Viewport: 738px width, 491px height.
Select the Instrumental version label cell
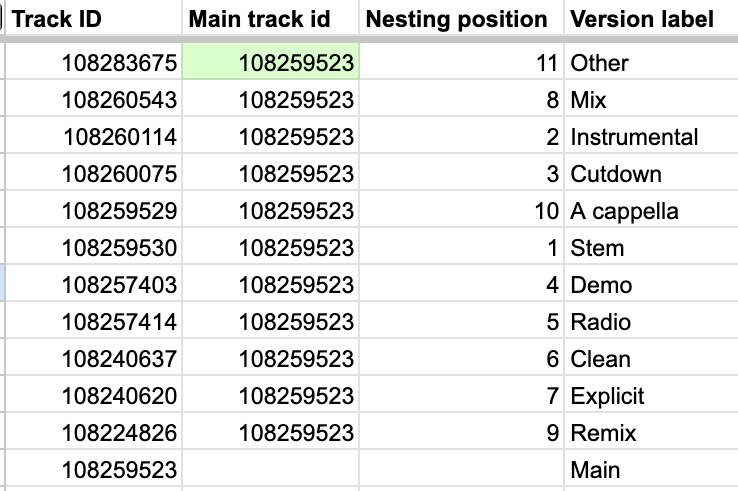tap(651, 136)
